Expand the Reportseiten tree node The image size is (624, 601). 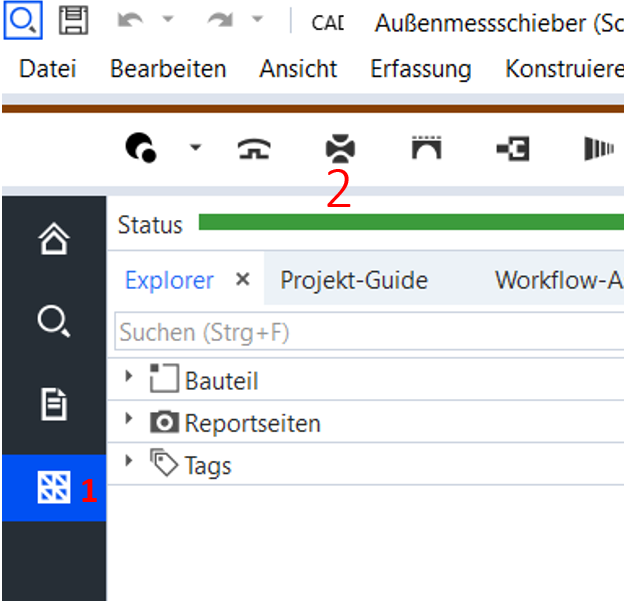pyautogui.click(x=128, y=418)
